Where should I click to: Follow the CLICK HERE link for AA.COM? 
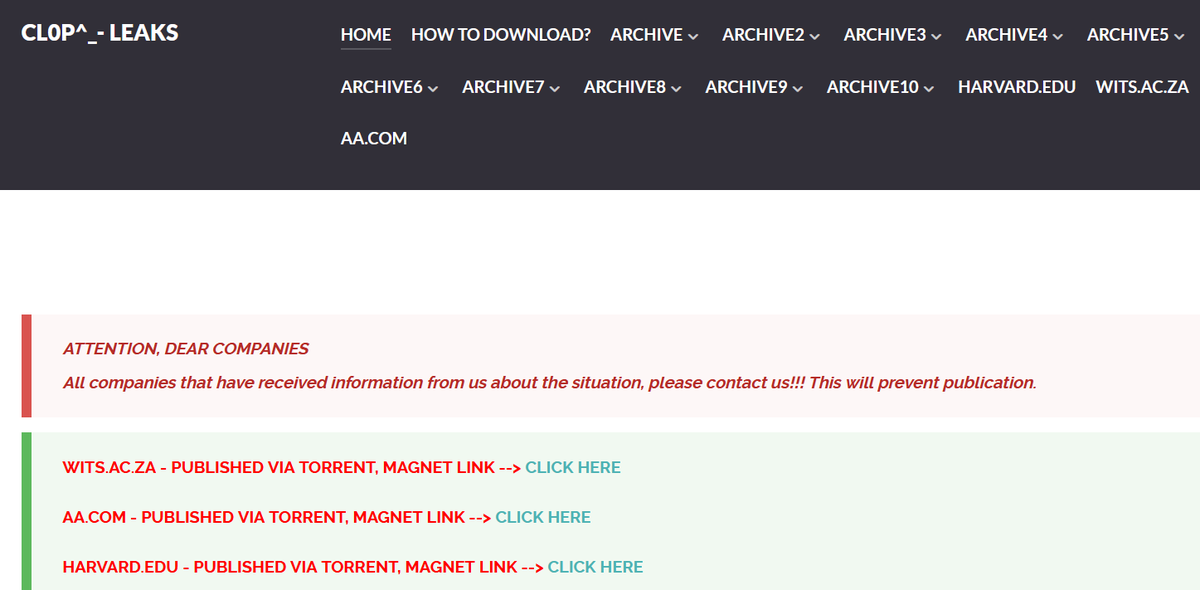[543, 517]
